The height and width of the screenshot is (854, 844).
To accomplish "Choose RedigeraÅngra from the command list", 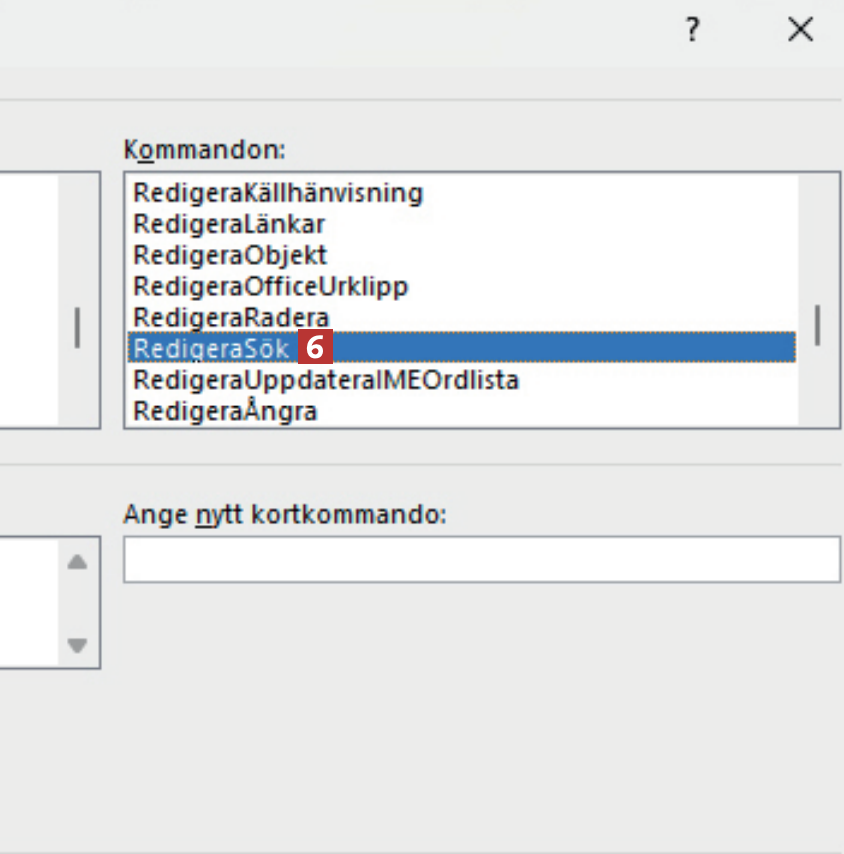I will [225, 411].
